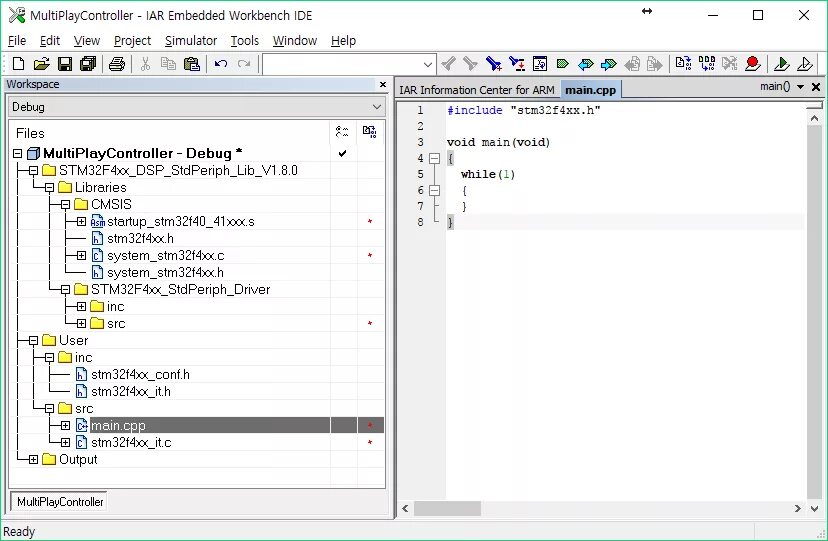Viewport: 828px width, 541px height.
Task: Toggle a breakpoint with the red circle icon
Action: tap(752, 64)
